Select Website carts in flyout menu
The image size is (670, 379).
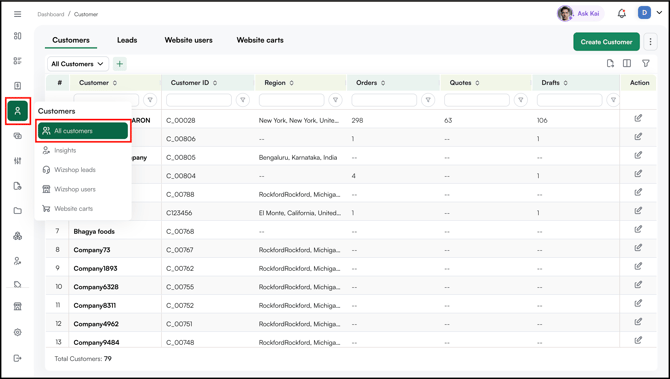tap(73, 209)
